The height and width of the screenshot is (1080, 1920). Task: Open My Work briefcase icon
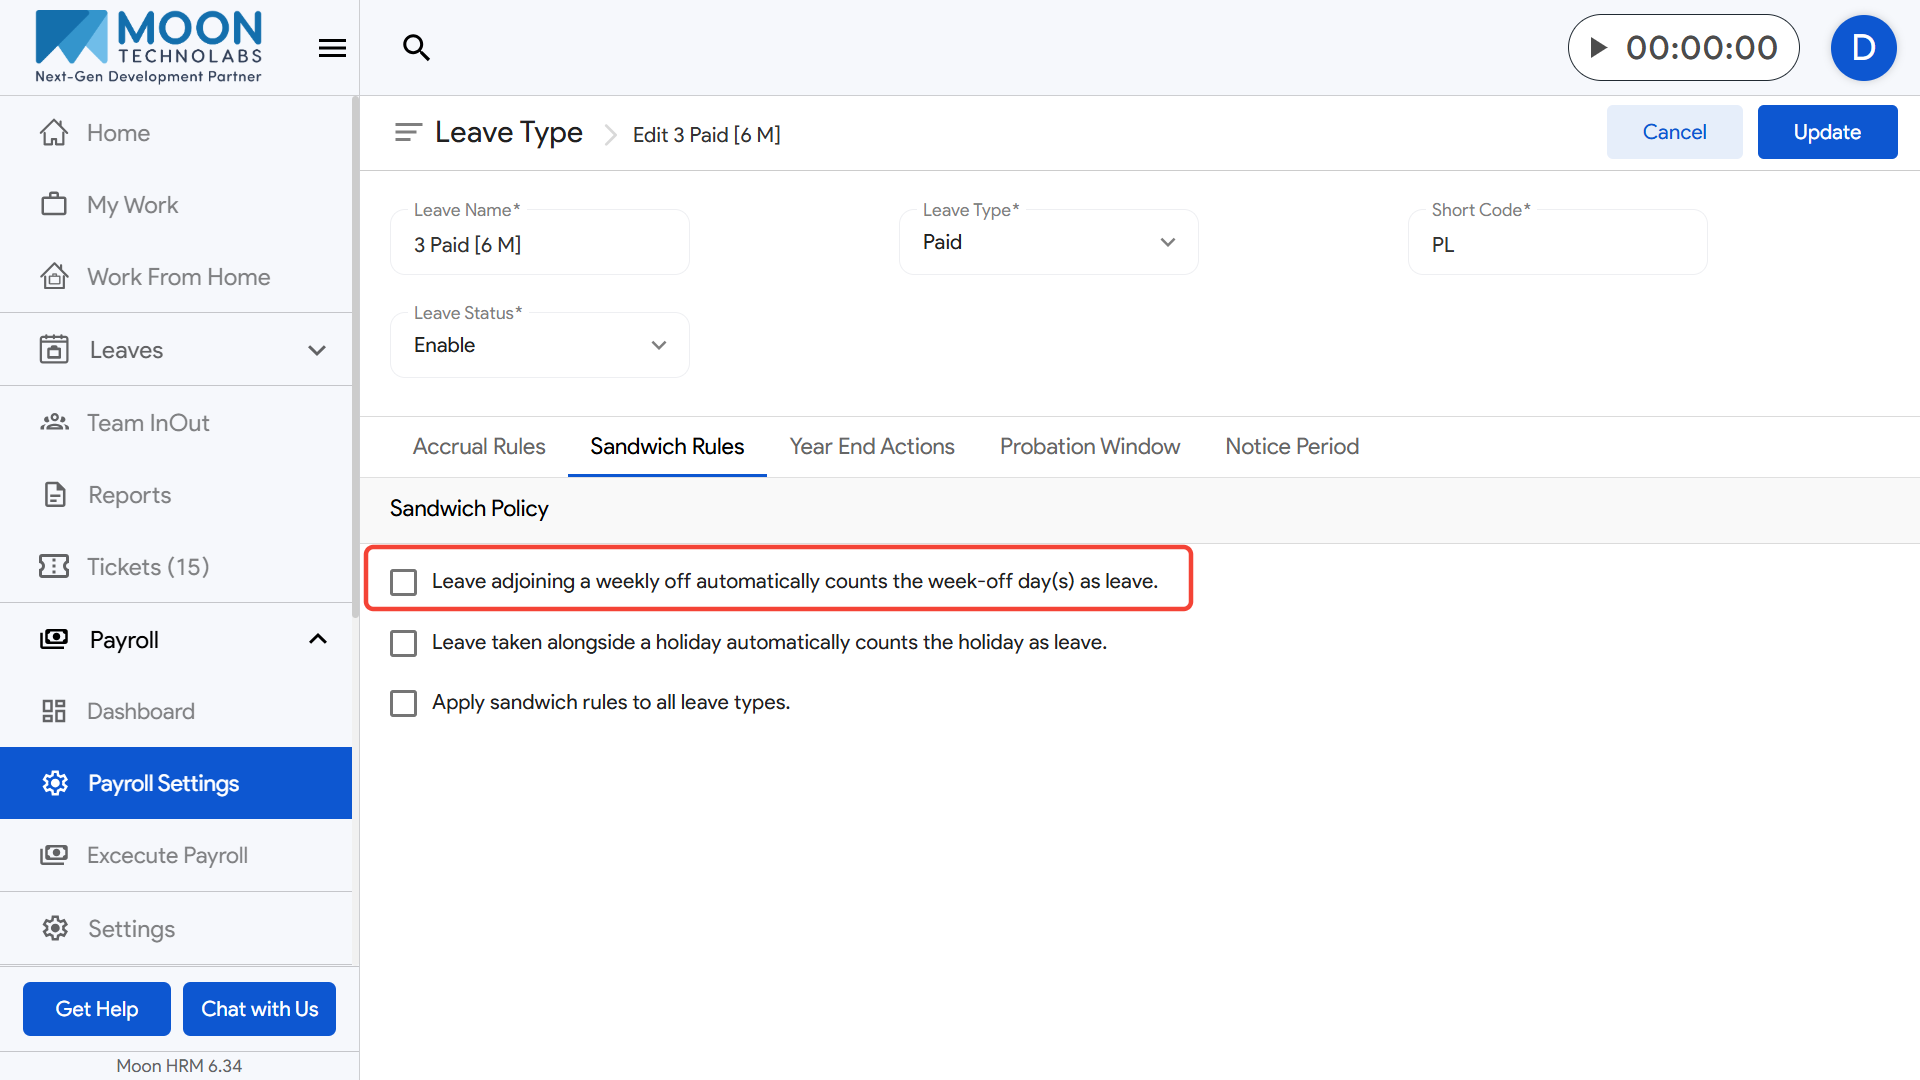pos(54,205)
